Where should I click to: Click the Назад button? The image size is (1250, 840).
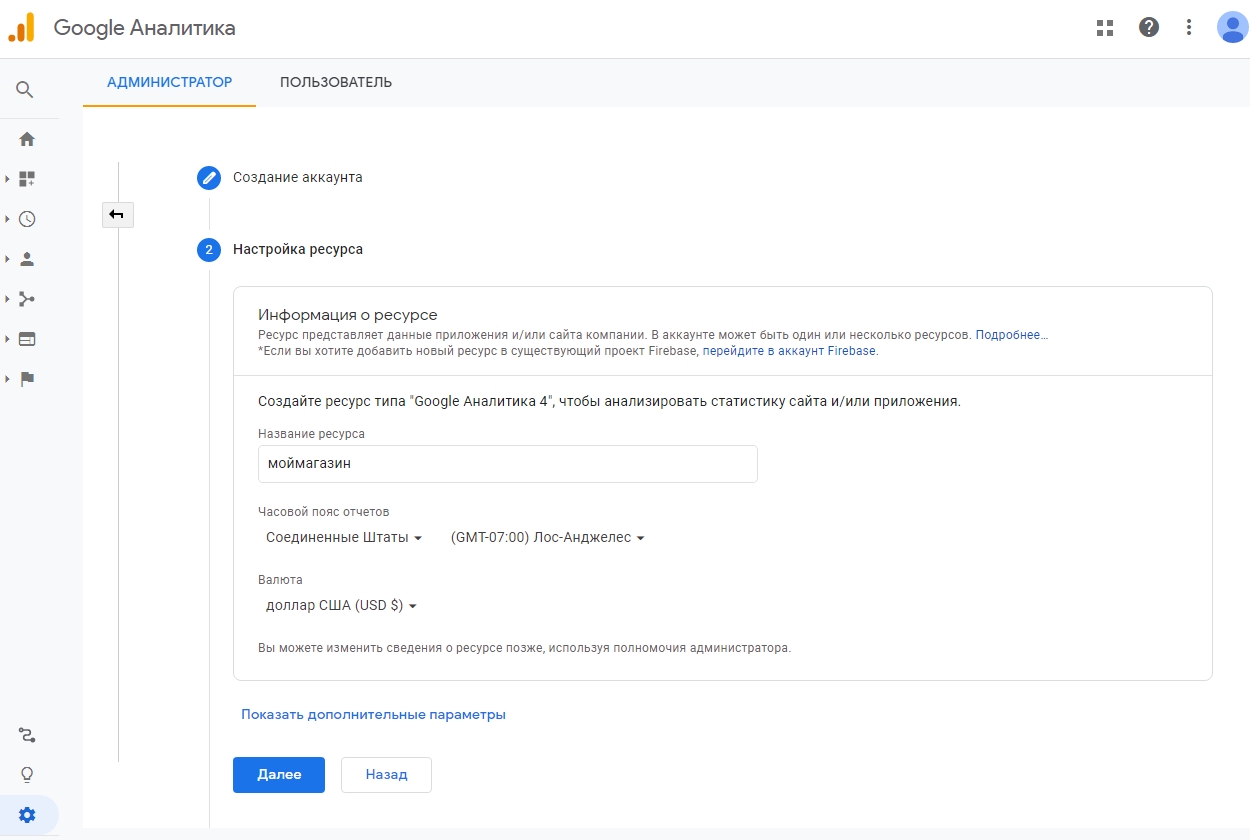pyautogui.click(x=386, y=775)
